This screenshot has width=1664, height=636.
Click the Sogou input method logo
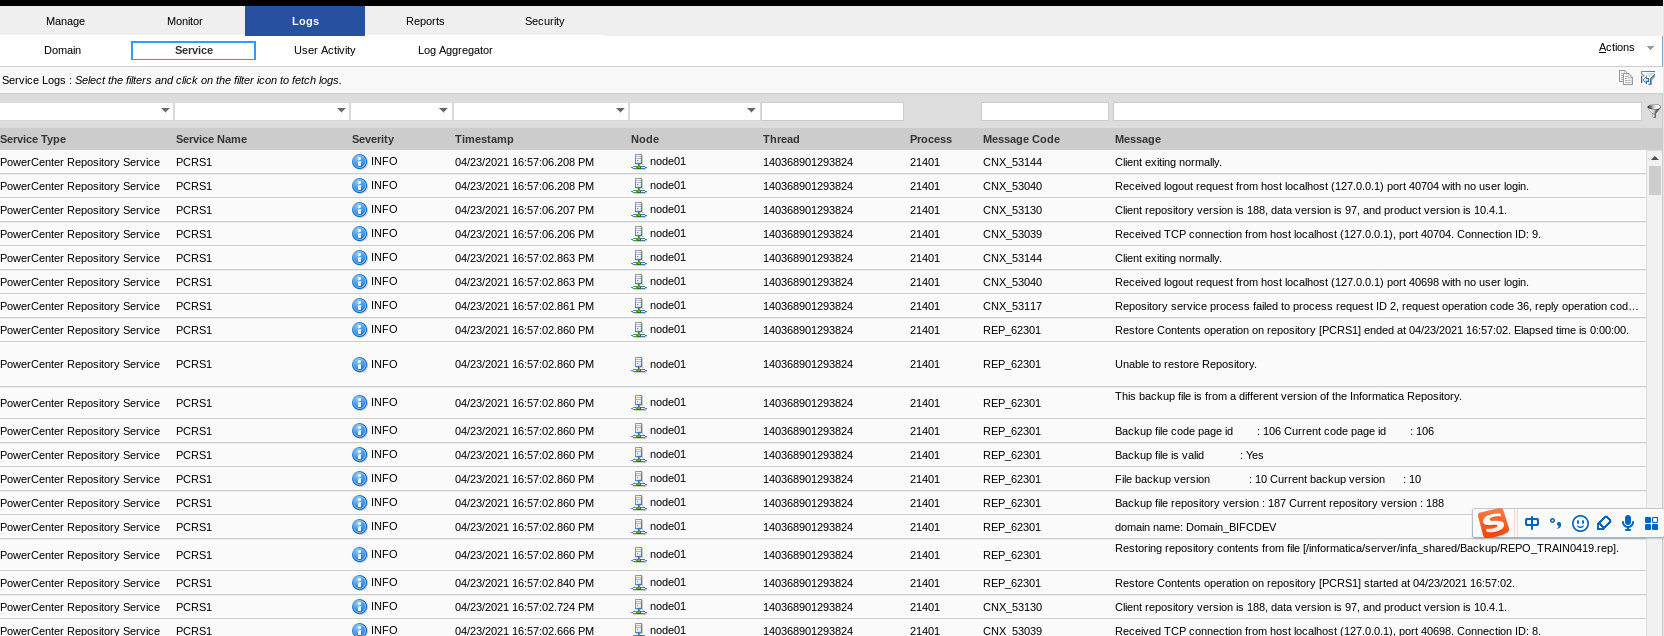coord(1494,523)
